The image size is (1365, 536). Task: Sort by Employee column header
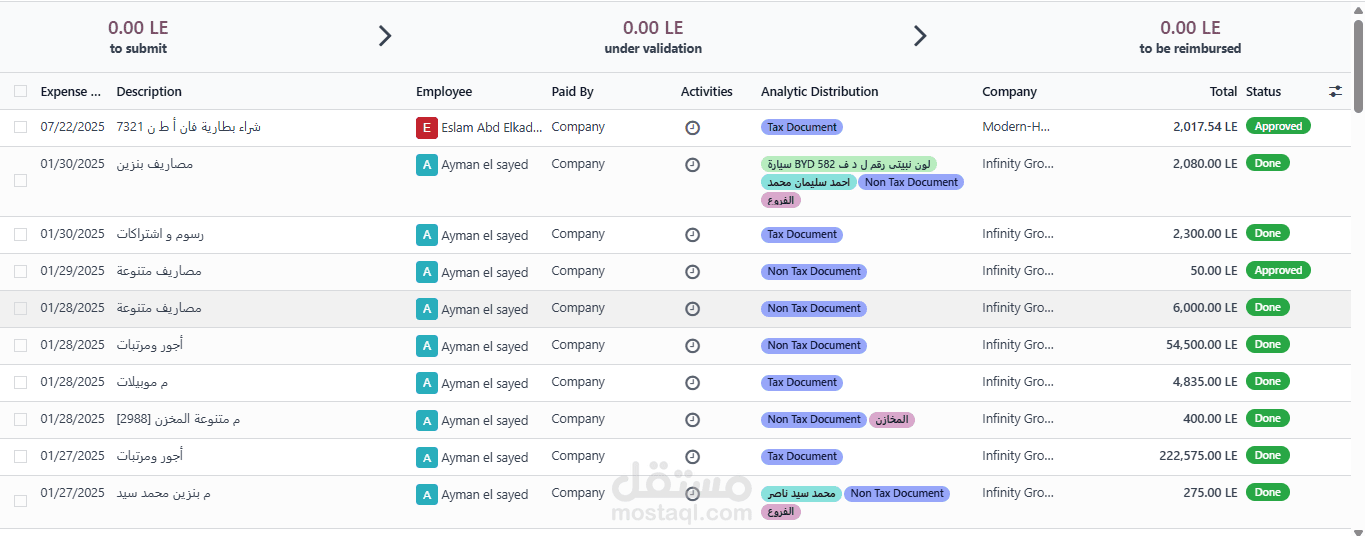[x=444, y=92]
